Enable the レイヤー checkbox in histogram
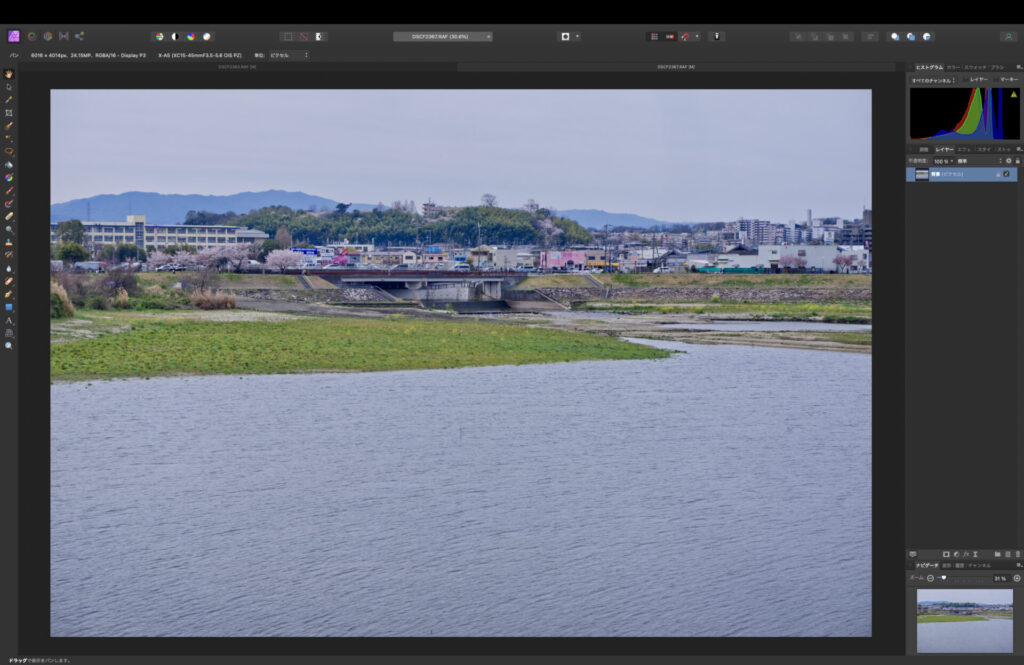The image size is (1024, 665). click(965, 79)
